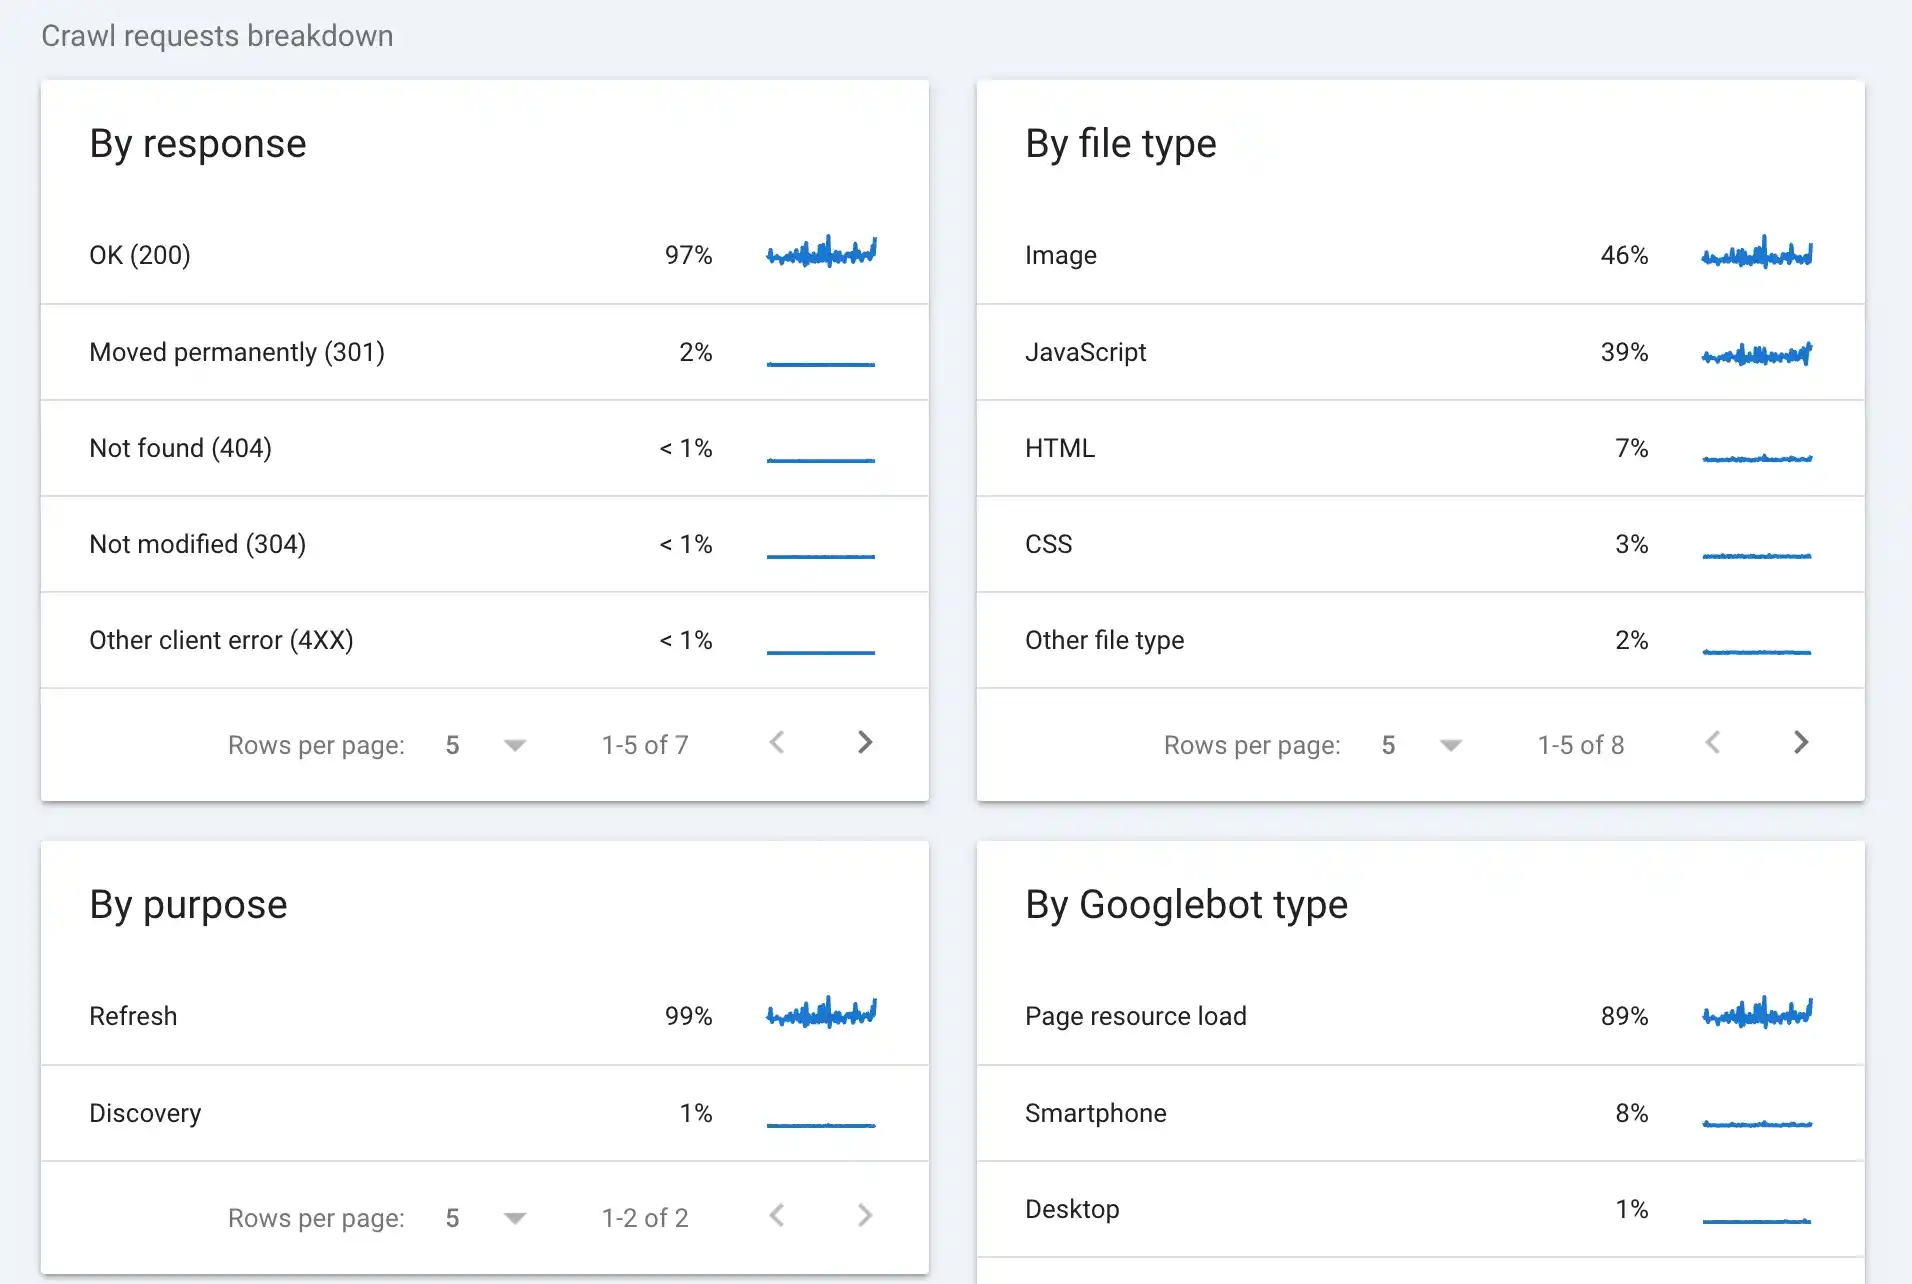
Task: Go to previous page in By purpose card
Action: point(777,1216)
